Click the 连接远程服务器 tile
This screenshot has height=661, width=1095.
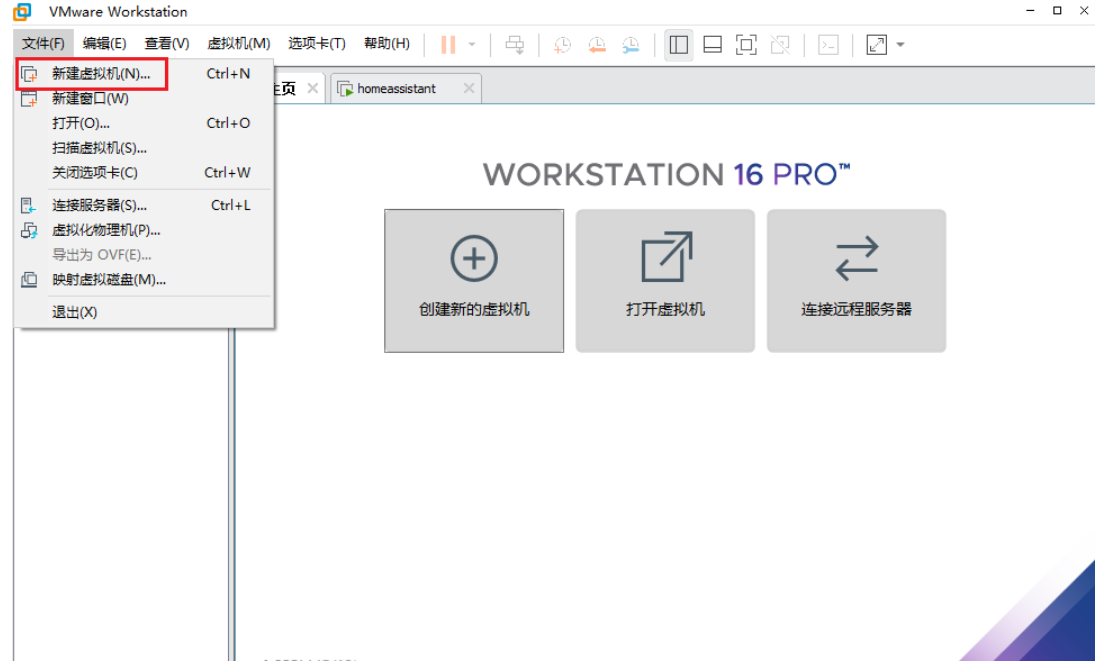tap(857, 281)
